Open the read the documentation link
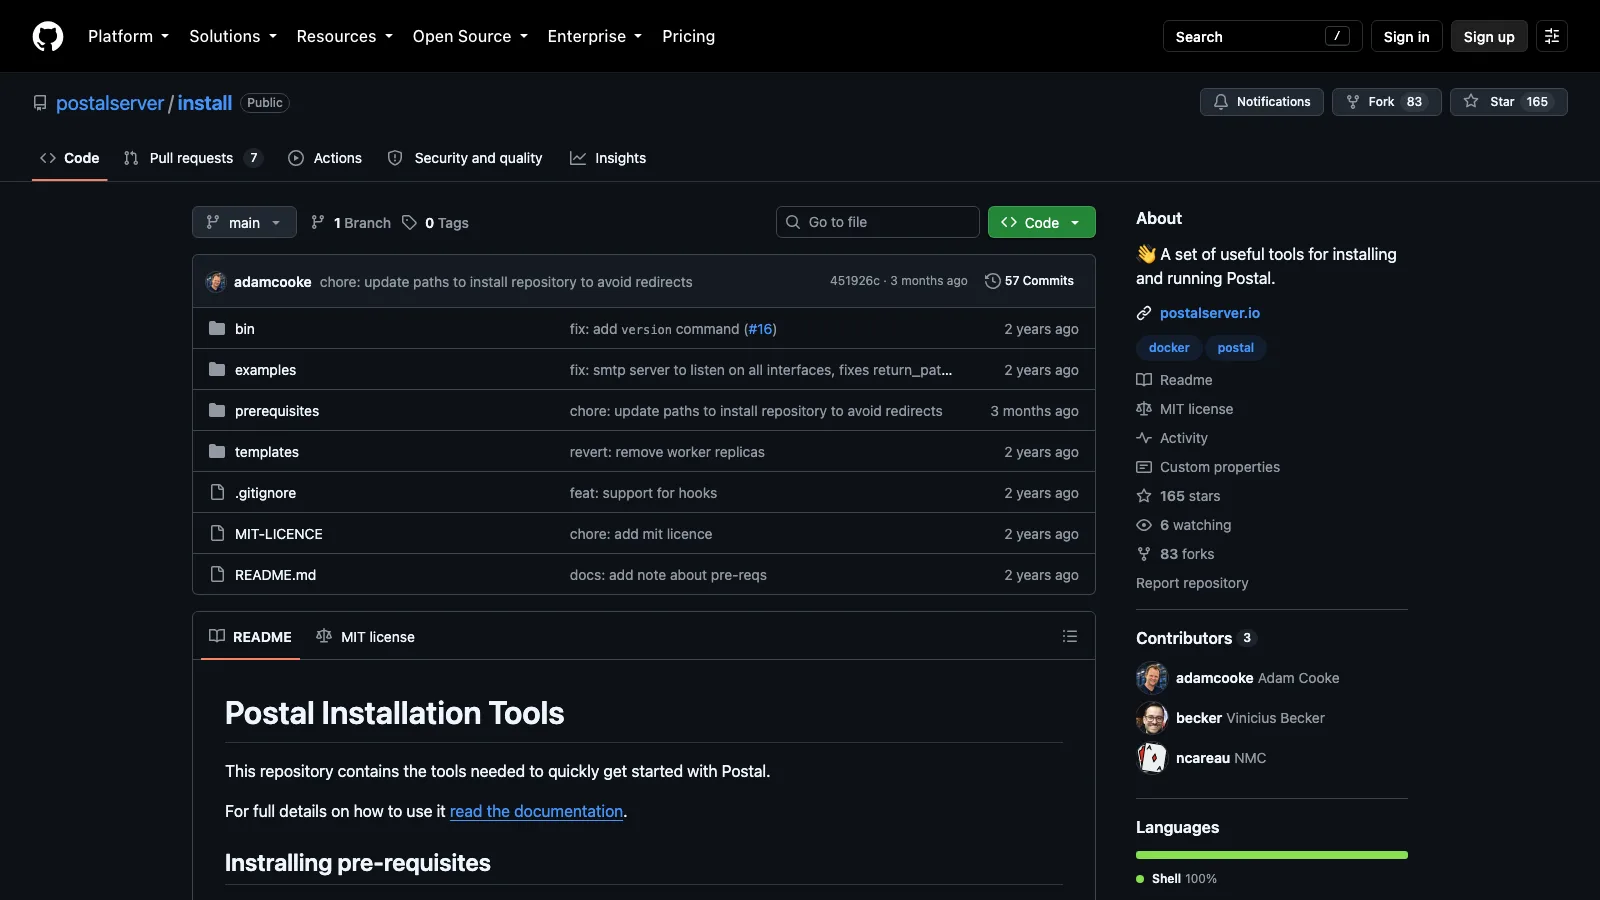 (x=536, y=811)
